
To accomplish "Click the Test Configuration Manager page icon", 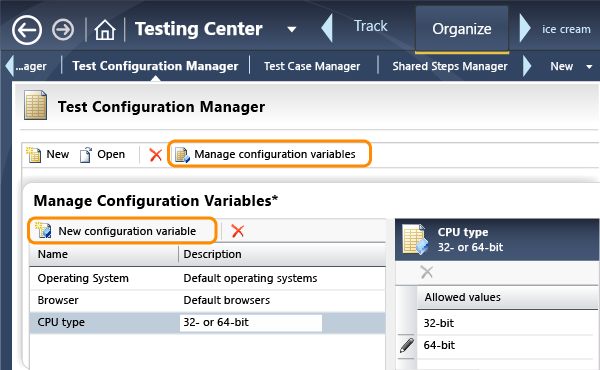I will click(x=36, y=105).
